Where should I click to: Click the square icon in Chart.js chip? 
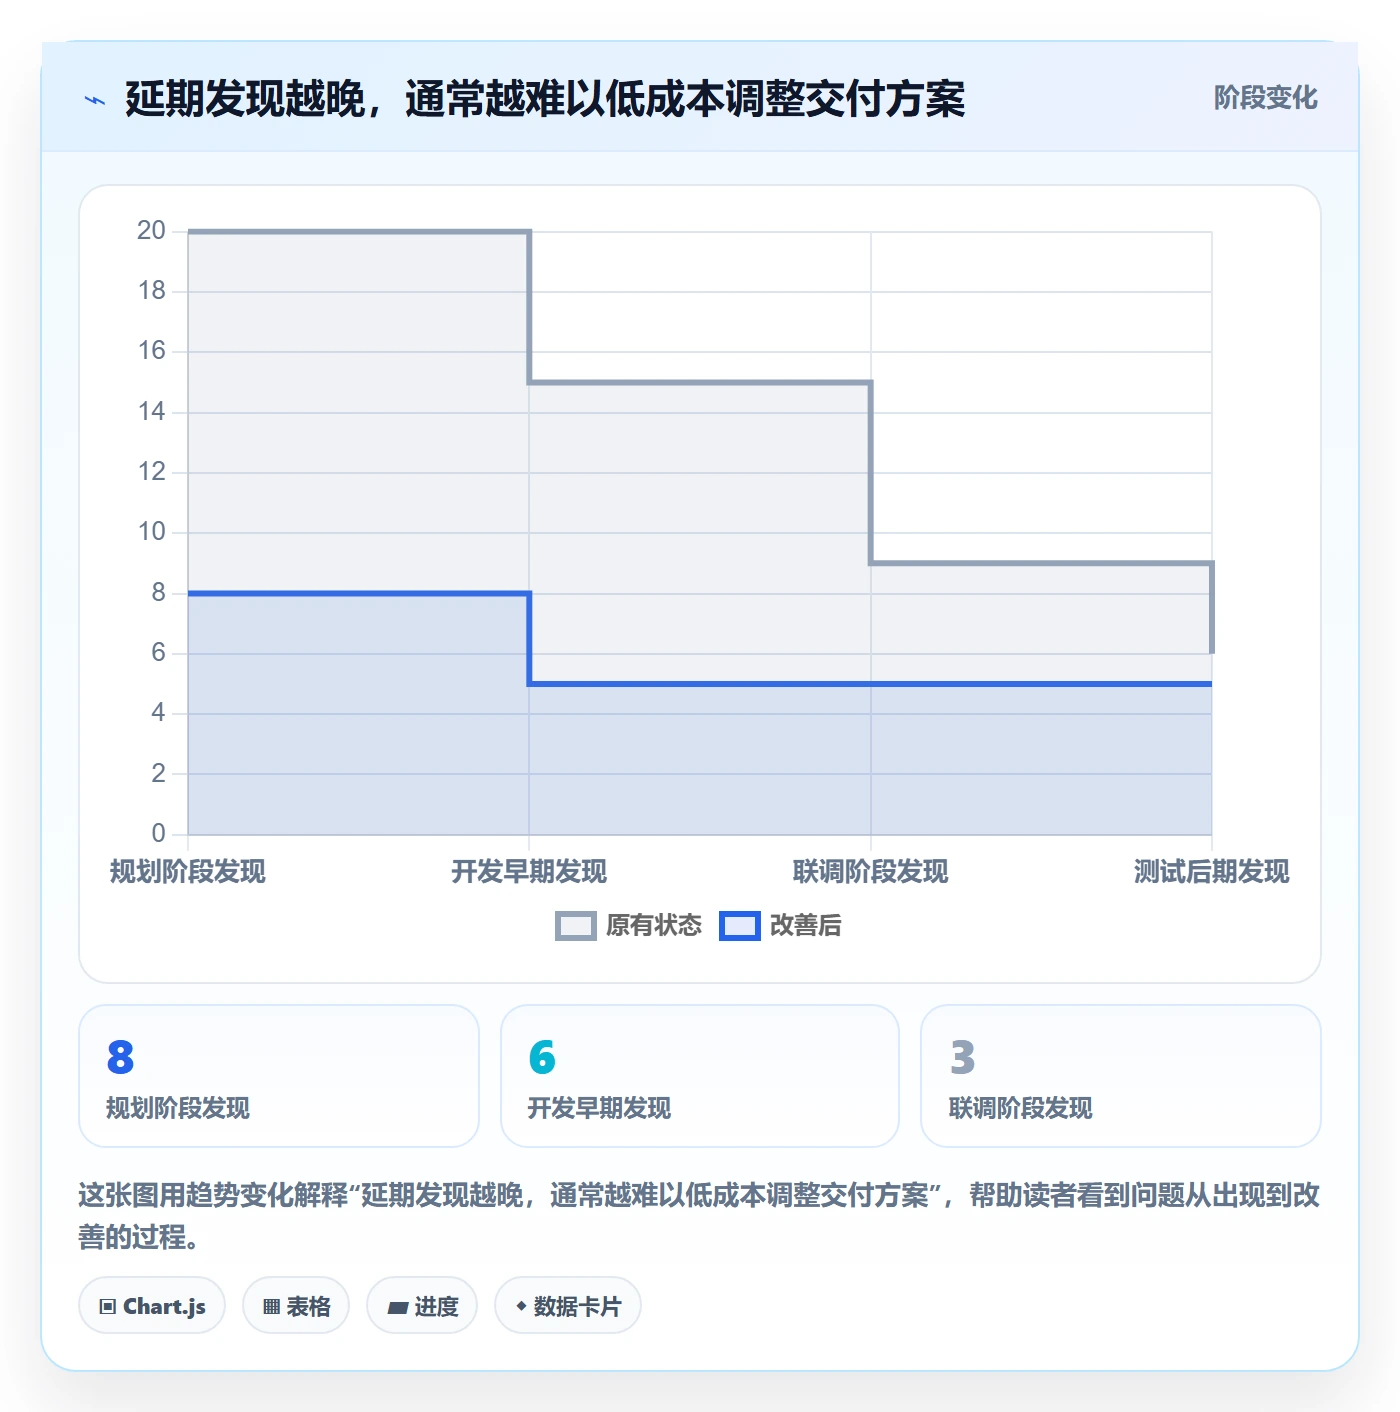tap(108, 1306)
